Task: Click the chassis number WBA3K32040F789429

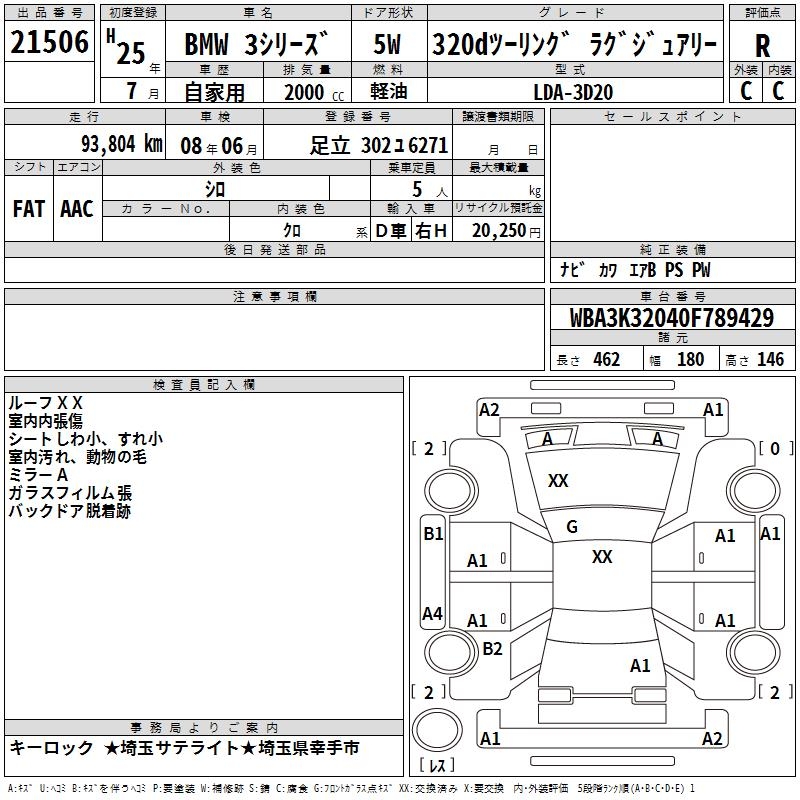Action: pos(671,319)
